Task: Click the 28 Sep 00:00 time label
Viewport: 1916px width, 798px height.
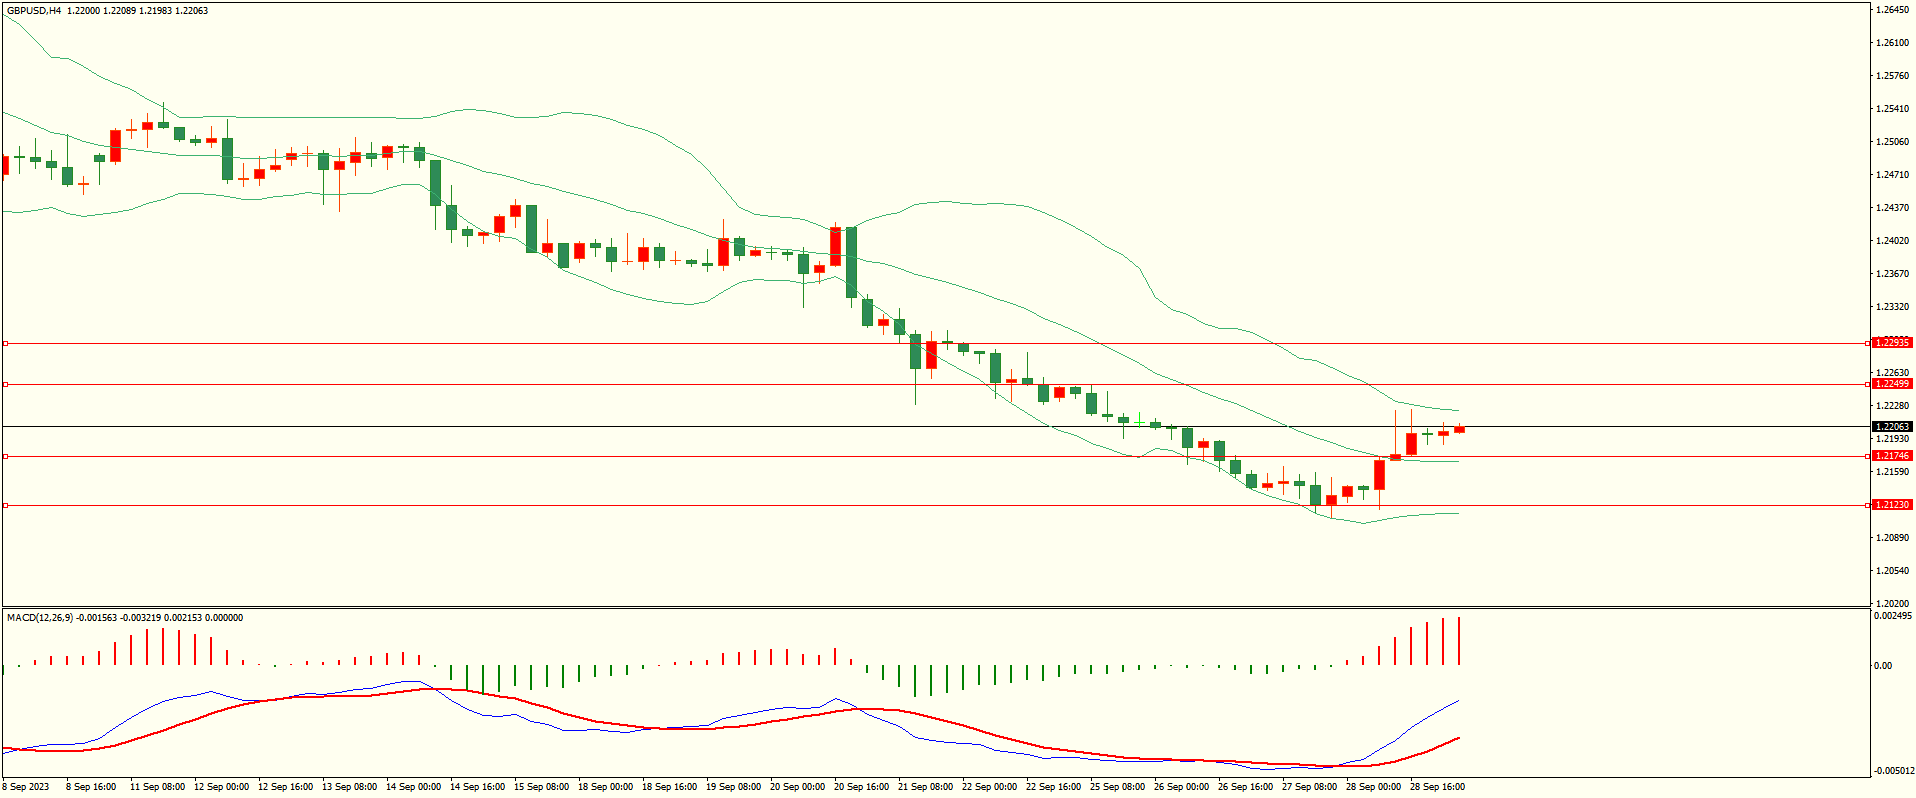Action: click(1373, 787)
